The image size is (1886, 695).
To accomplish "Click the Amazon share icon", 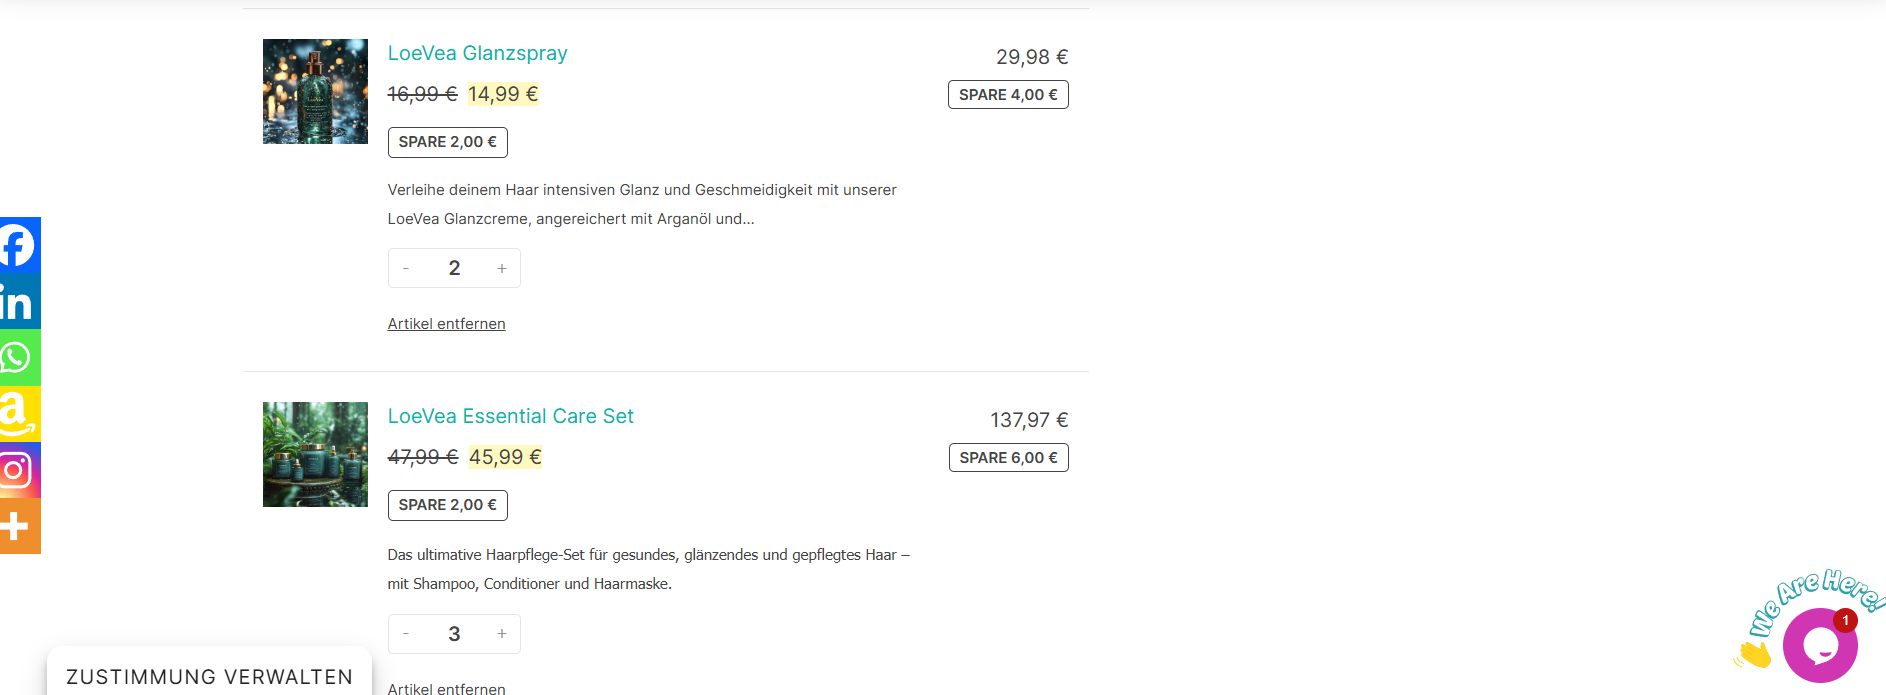I will pos(18,414).
